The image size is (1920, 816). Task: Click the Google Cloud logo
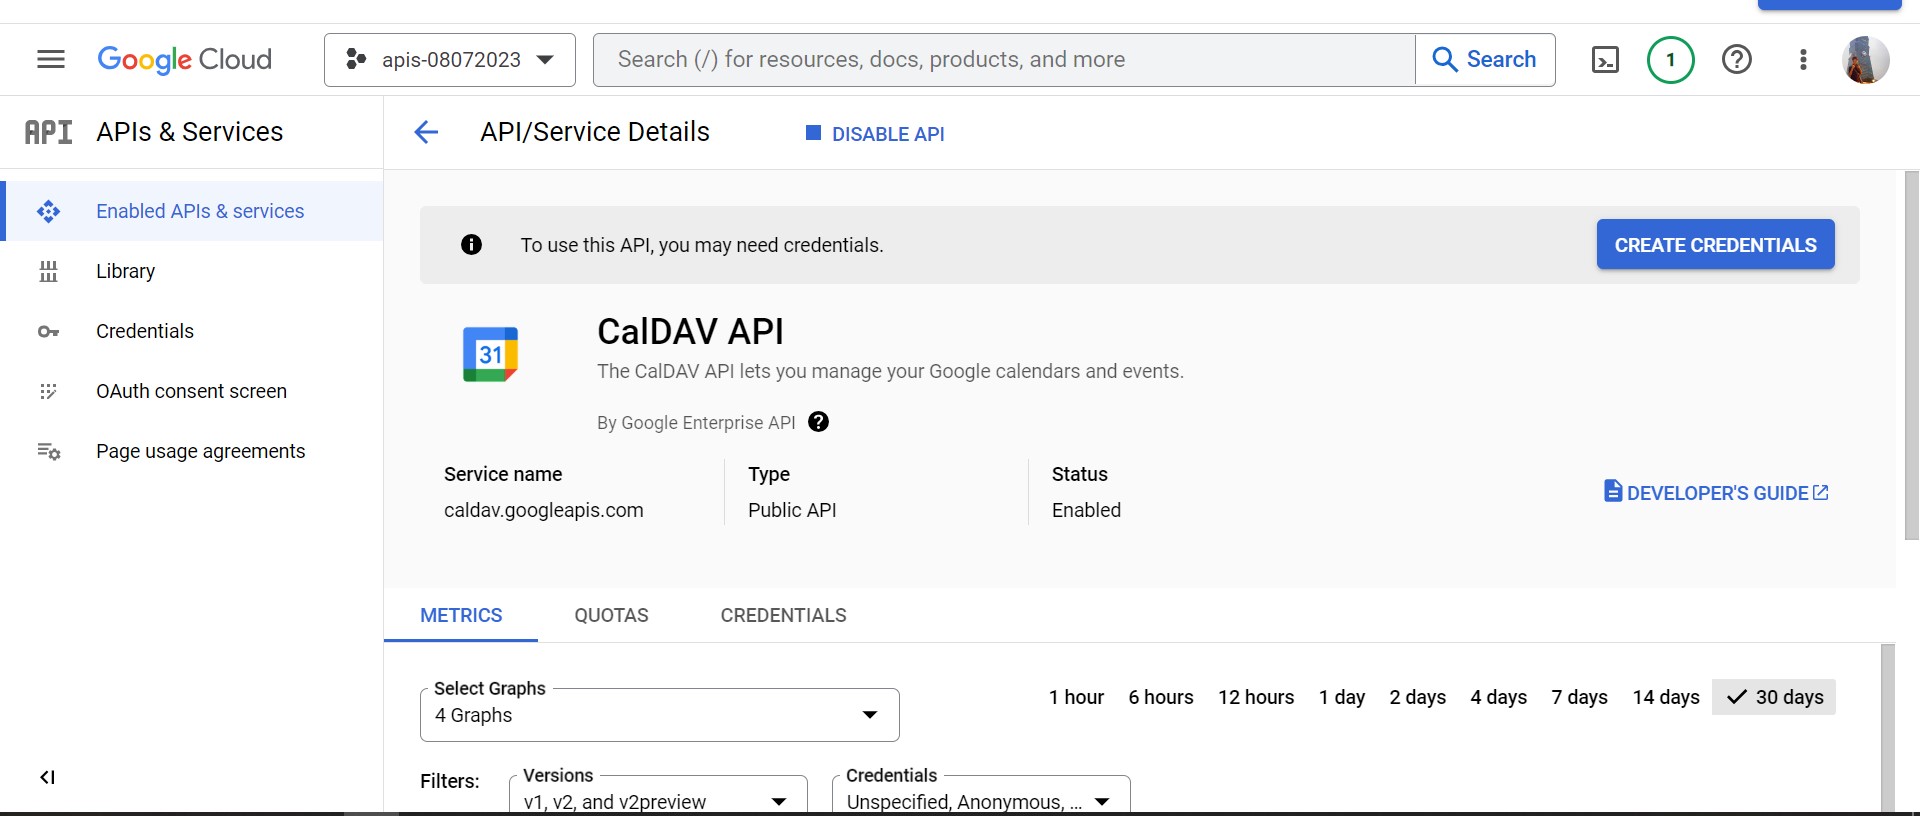click(x=185, y=60)
